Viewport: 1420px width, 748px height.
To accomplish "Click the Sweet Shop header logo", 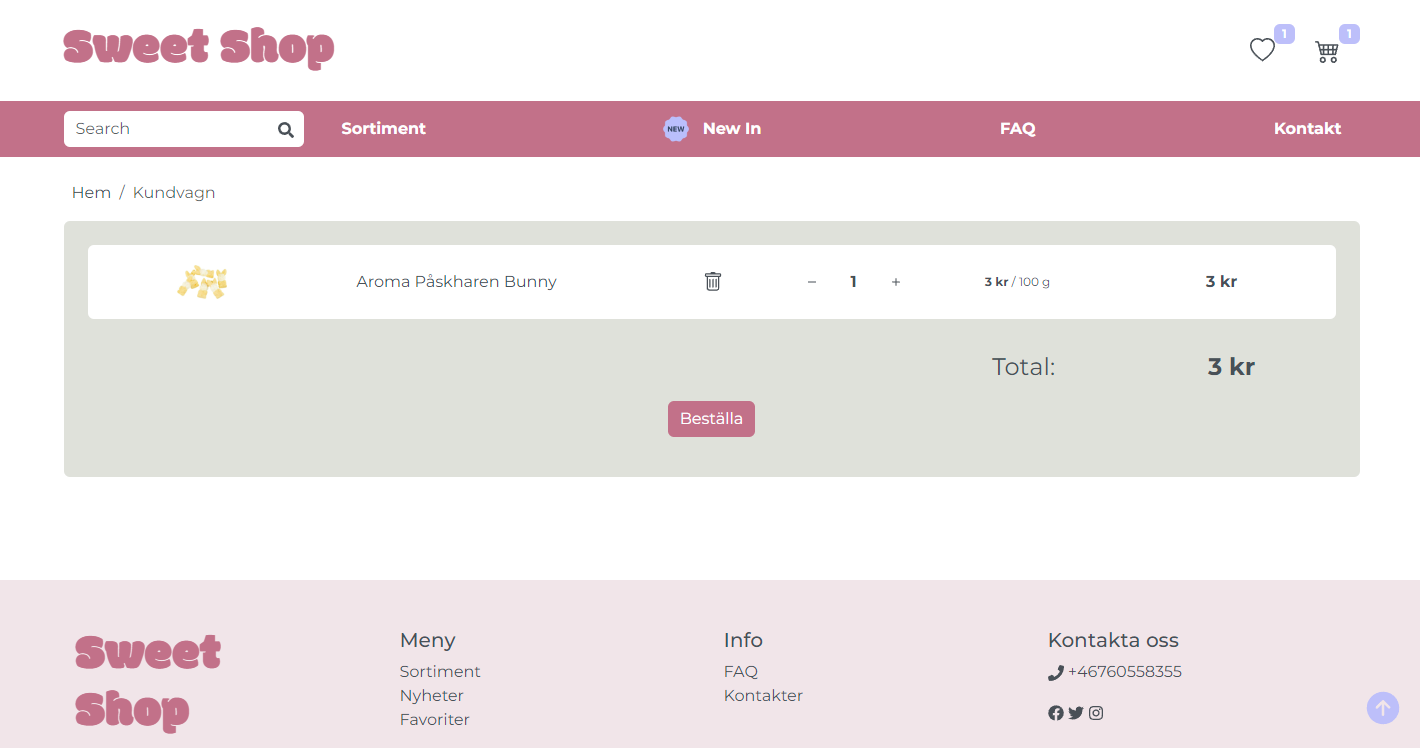I will coord(199,47).
